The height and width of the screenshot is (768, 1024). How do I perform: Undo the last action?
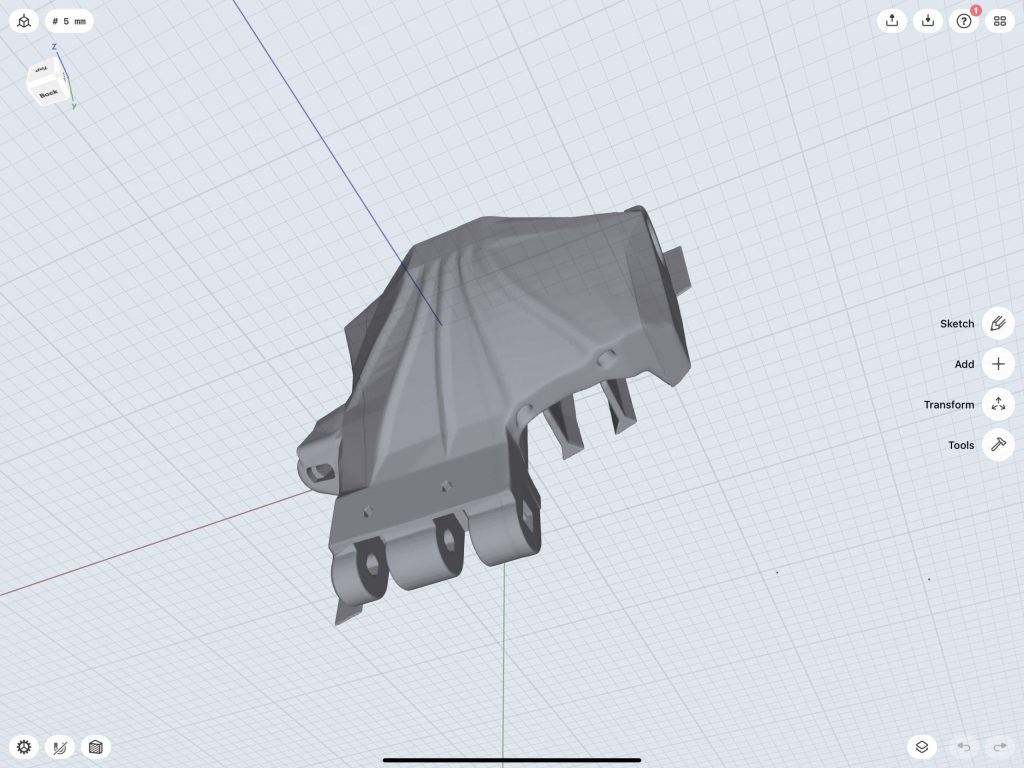pyautogui.click(x=964, y=746)
